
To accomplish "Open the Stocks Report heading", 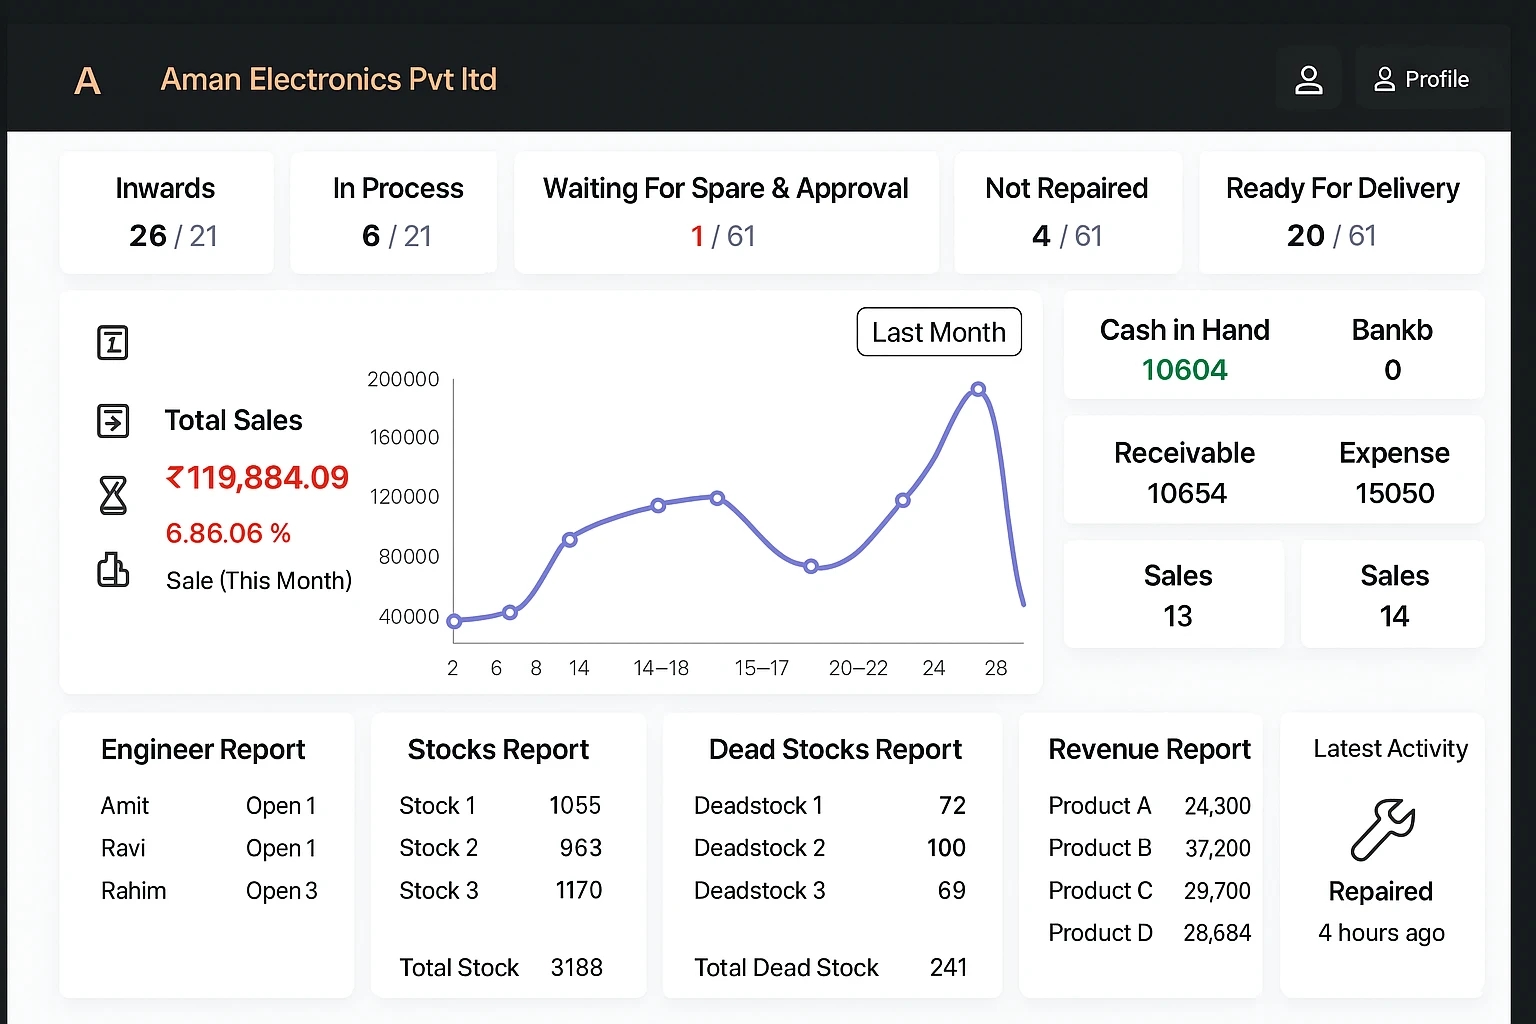I will 498,750.
